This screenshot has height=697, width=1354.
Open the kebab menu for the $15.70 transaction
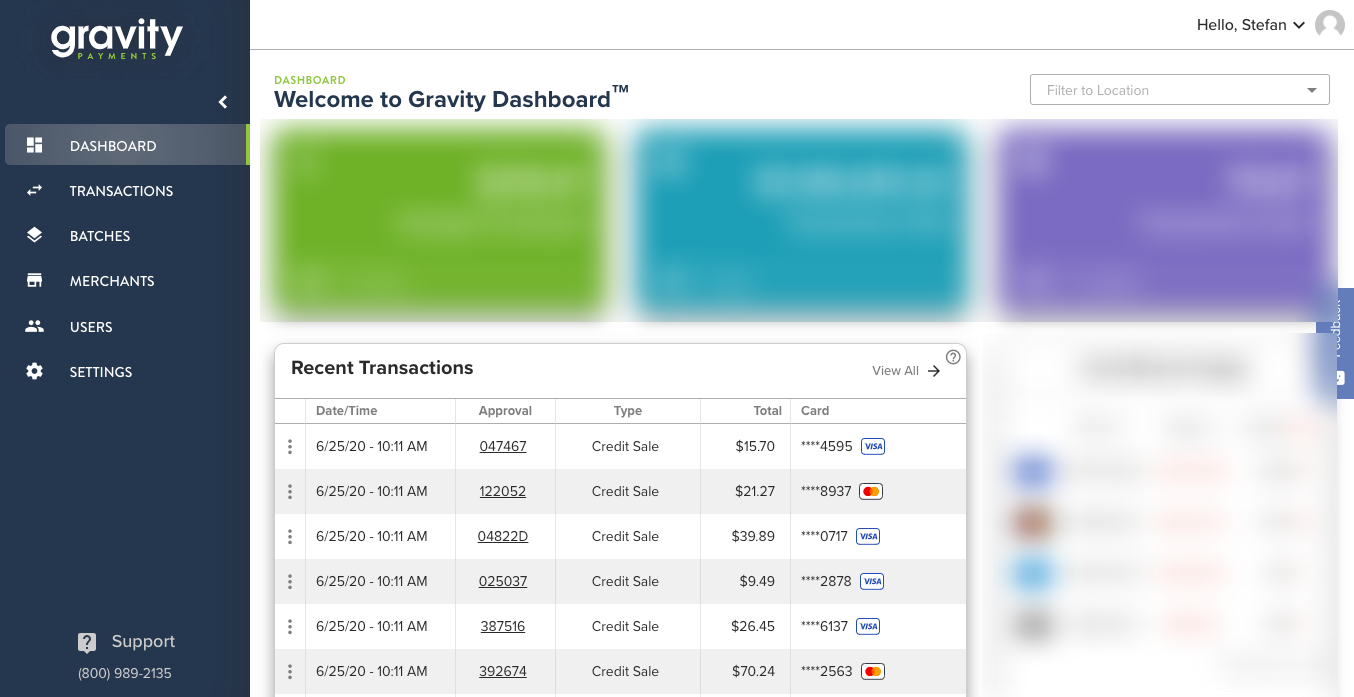point(290,446)
